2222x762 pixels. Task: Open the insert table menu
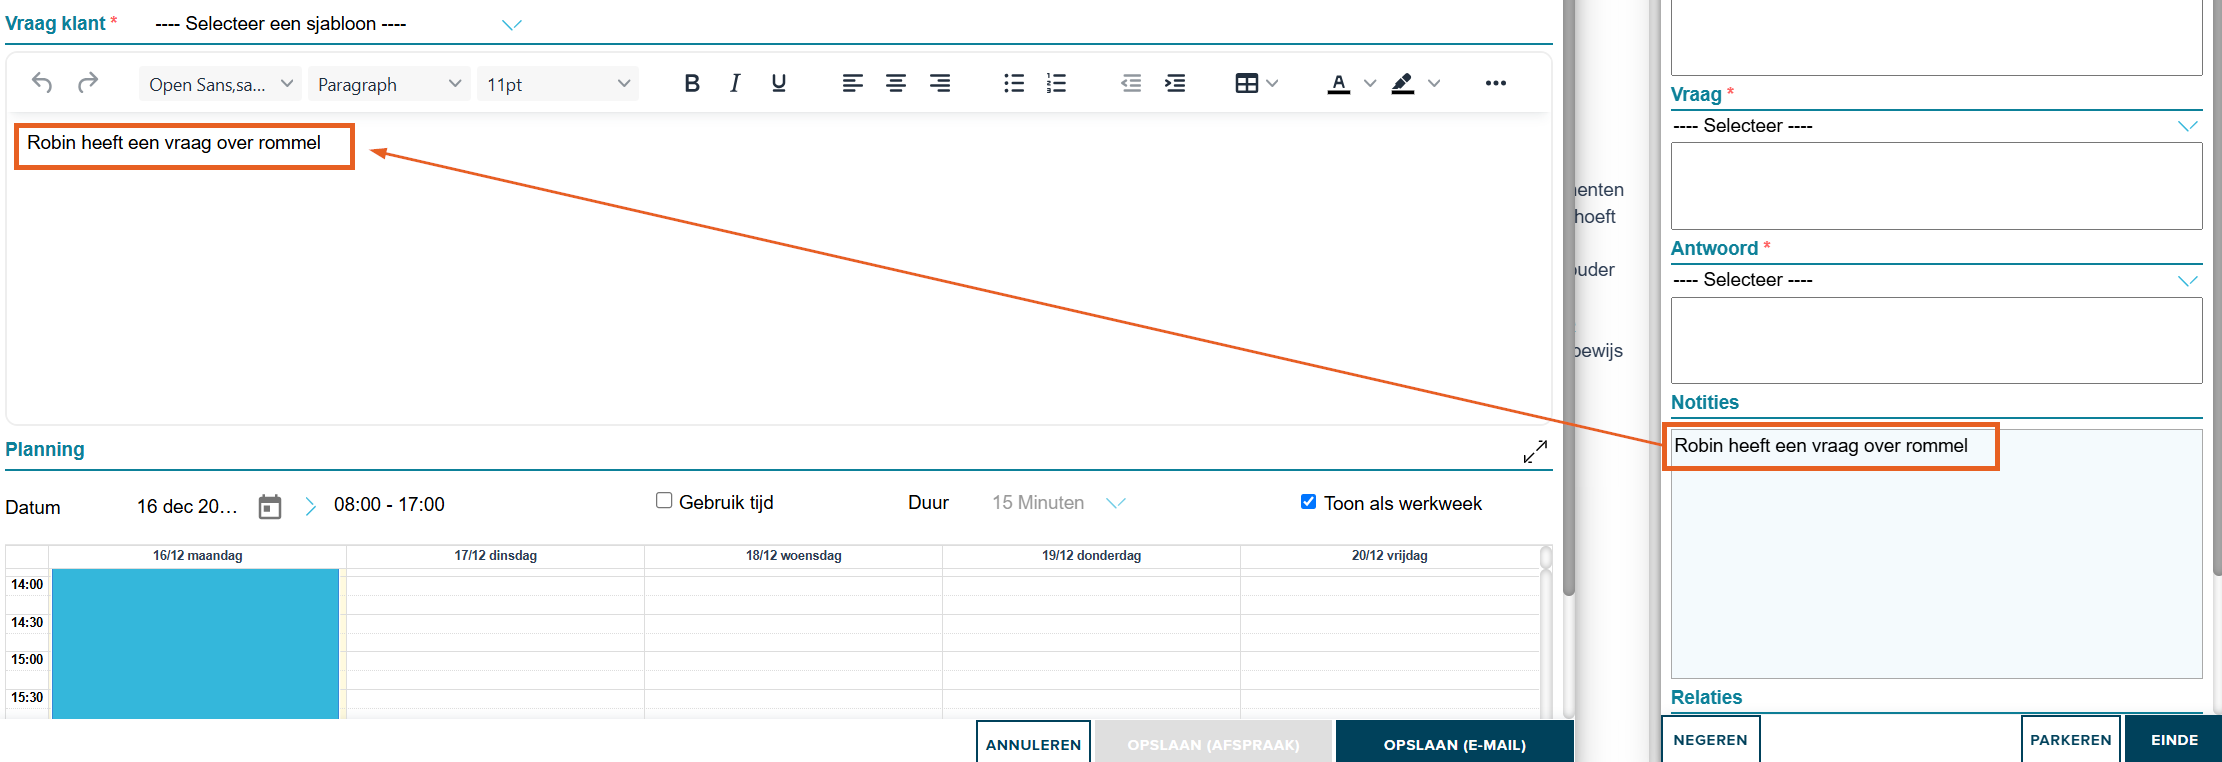coord(1256,83)
